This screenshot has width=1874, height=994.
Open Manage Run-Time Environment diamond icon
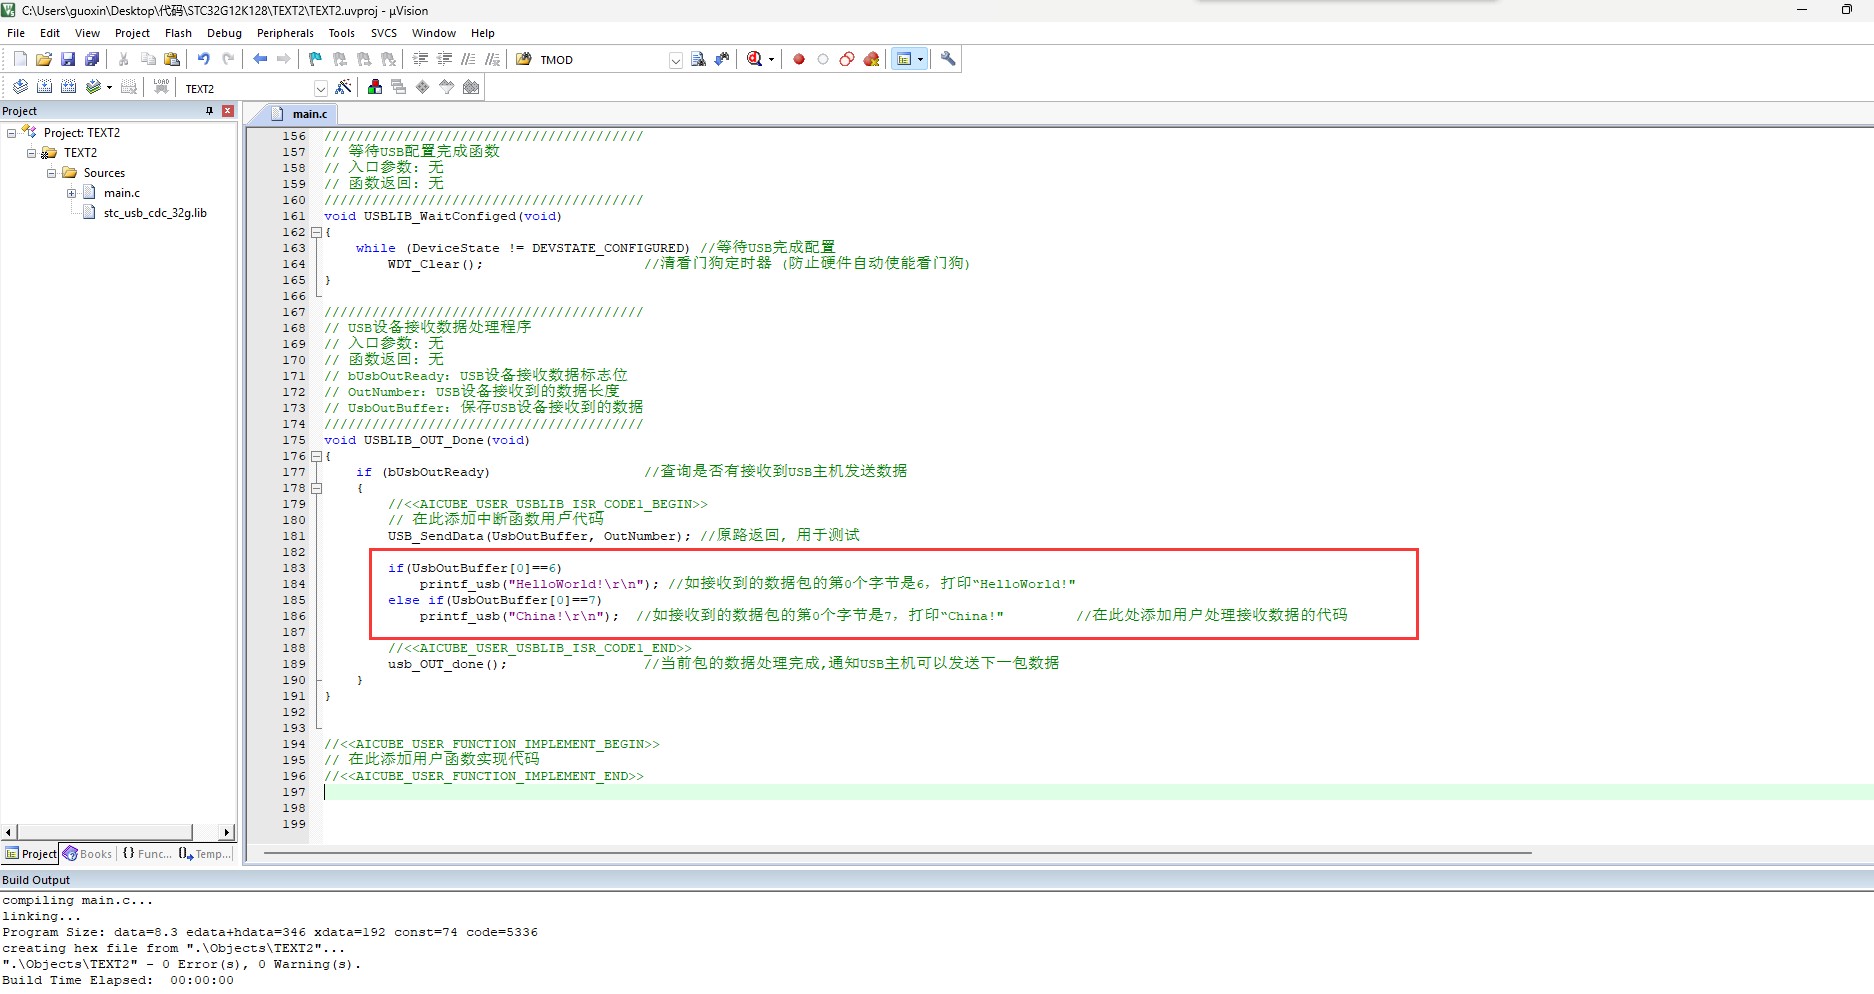tap(423, 88)
